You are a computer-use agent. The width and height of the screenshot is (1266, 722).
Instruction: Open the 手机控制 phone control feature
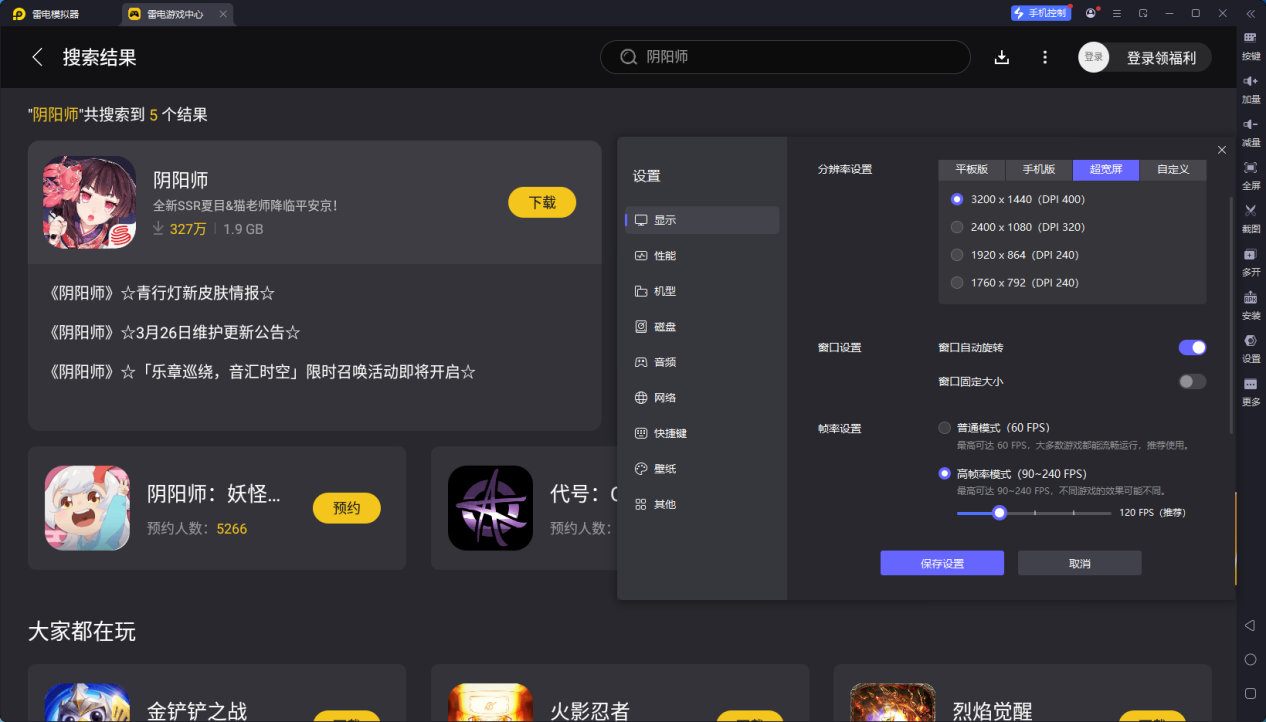pos(1041,12)
